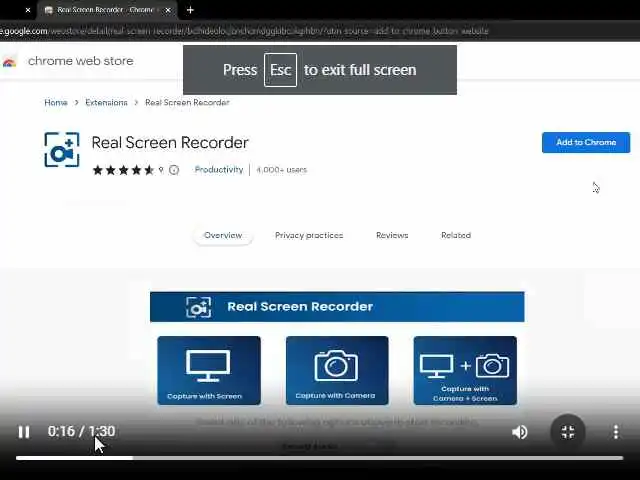The width and height of the screenshot is (640, 480).
Task: Click the 0:16 / 1:30 time display
Action: point(81,431)
